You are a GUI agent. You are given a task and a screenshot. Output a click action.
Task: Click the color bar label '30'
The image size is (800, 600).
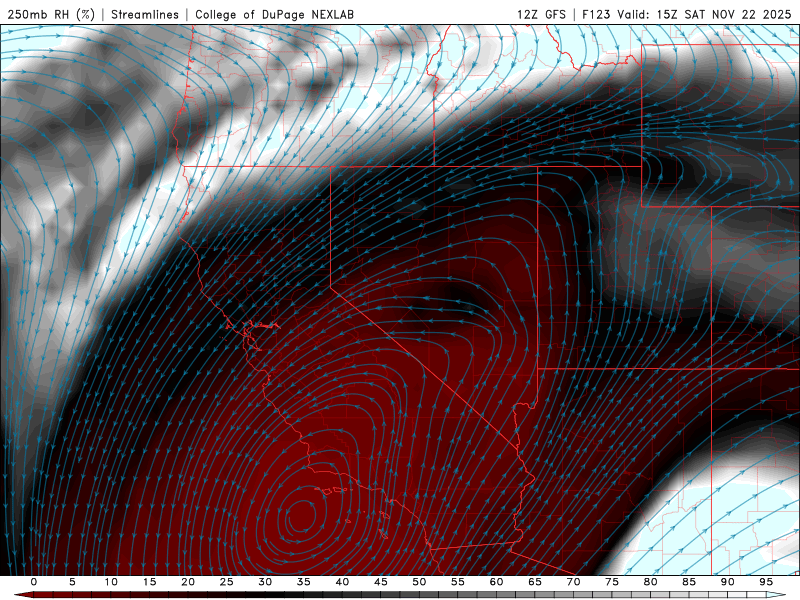tap(265, 582)
